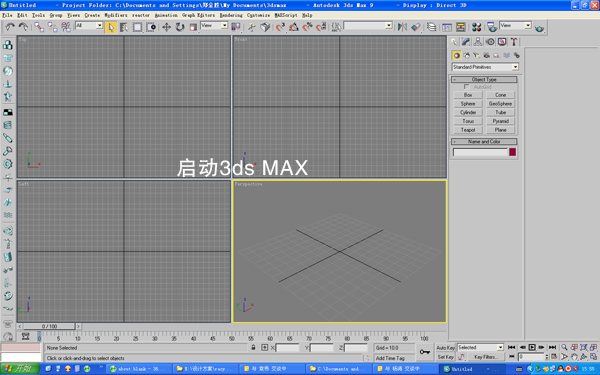Viewport: 600px width, 375px height.
Task: Activate the Select and Rotate tool
Action: click(180, 27)
